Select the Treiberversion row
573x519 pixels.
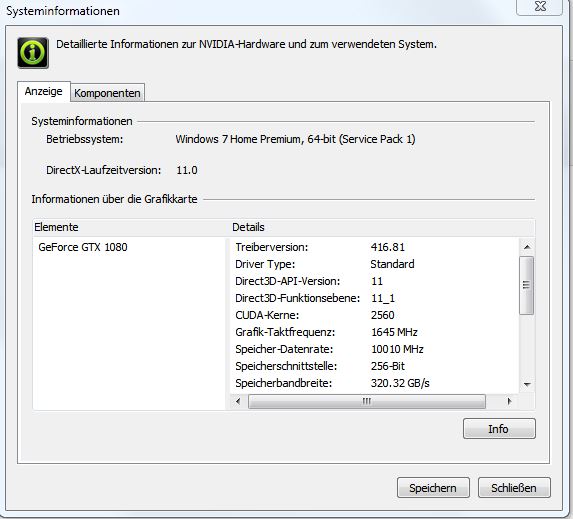coord(375,247)
